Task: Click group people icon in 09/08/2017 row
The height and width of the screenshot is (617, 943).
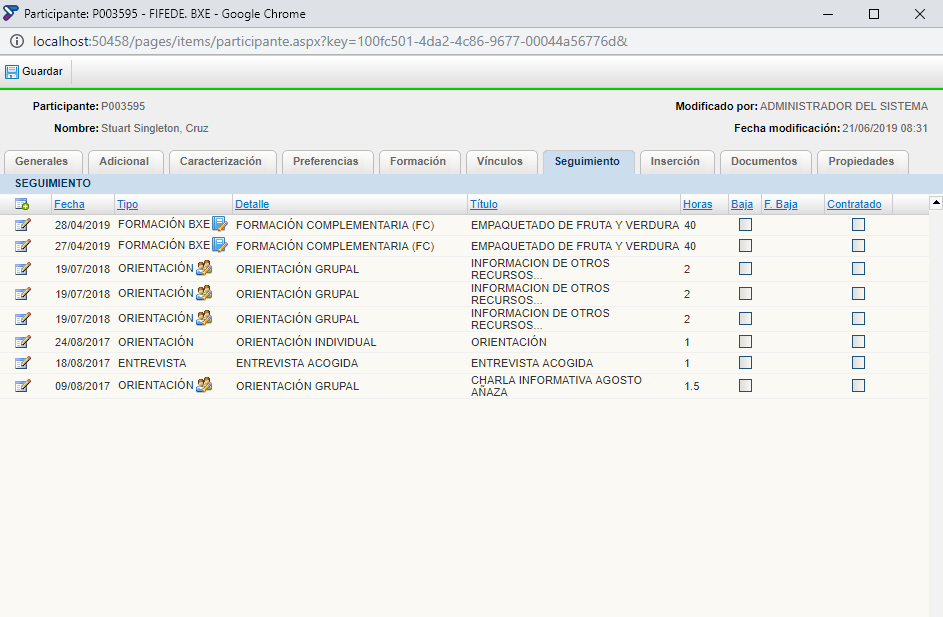Action: (204, 385)
